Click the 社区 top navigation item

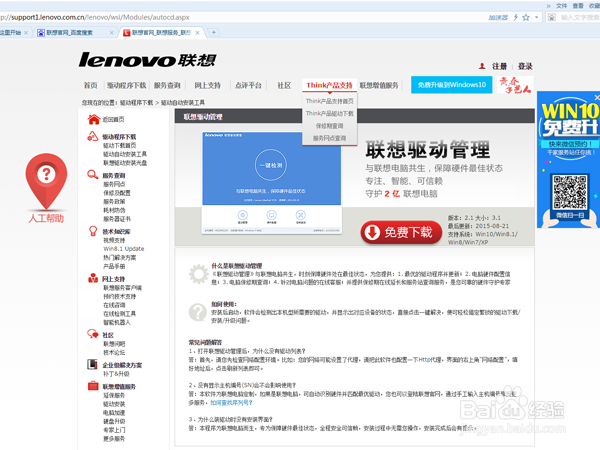point(284,85)
